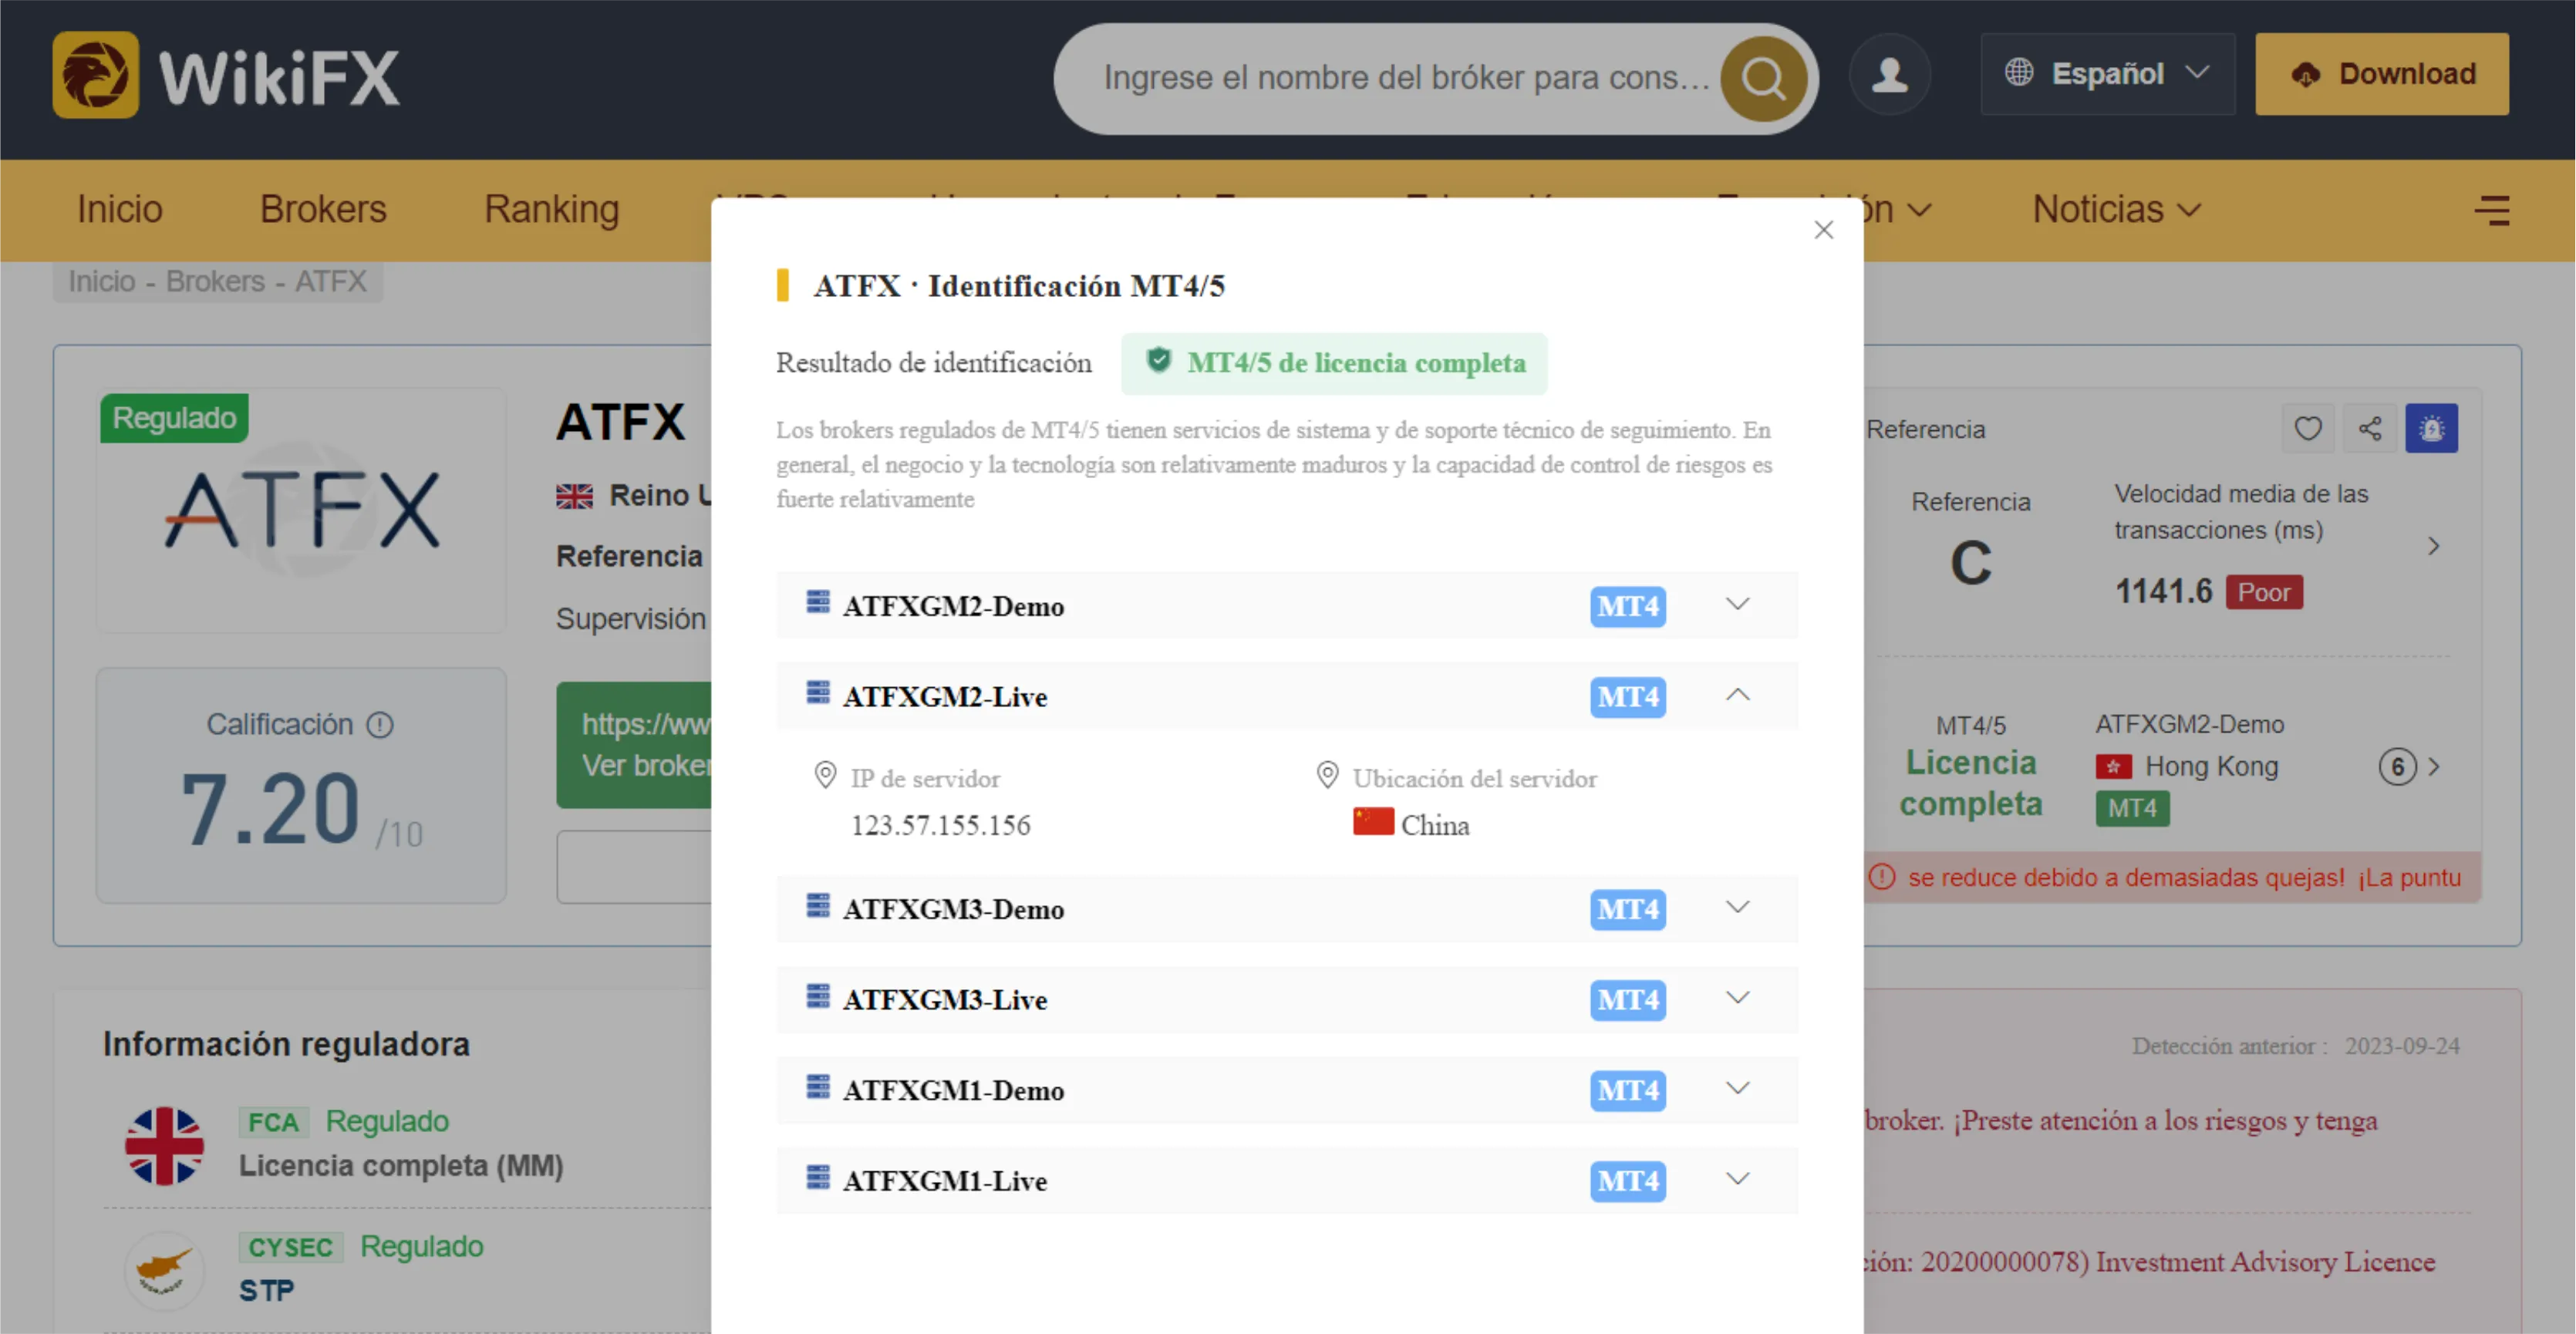
Task: Click the 7.20 rating score
Action: [x=270, y=808]
